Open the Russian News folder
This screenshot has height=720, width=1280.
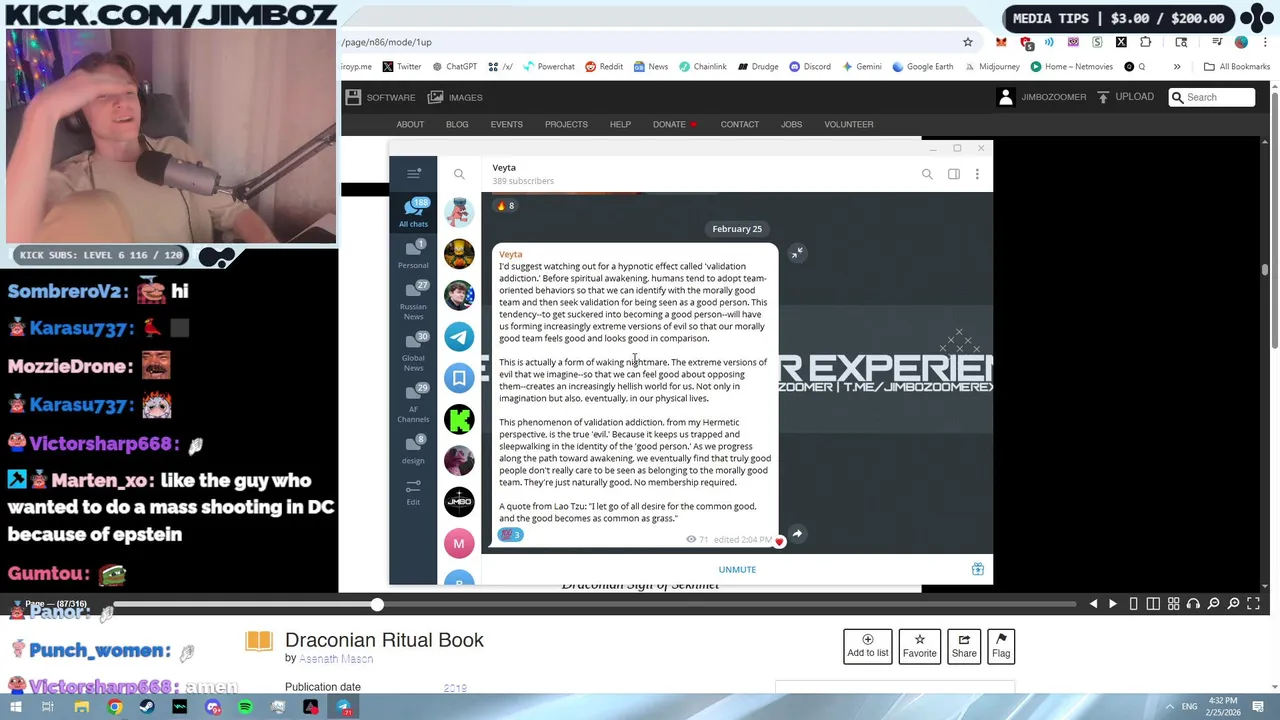pyautogui.click(x=413, y=300)
